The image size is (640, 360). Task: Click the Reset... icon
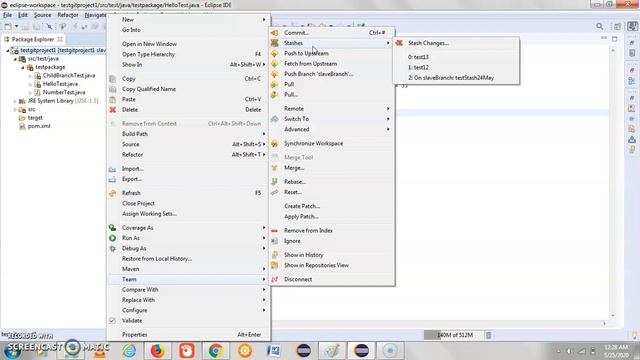point(275,192)
